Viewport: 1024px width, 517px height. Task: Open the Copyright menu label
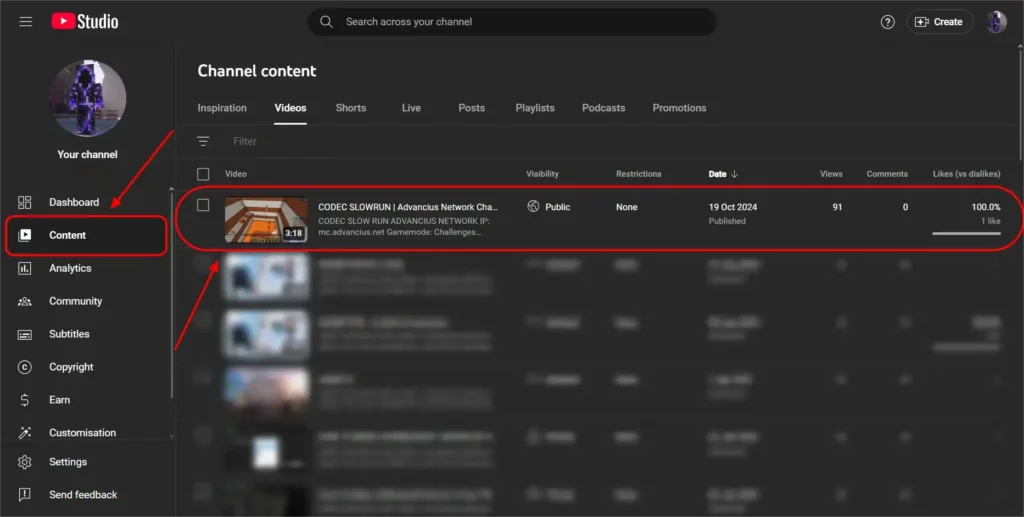click(71, 367)
